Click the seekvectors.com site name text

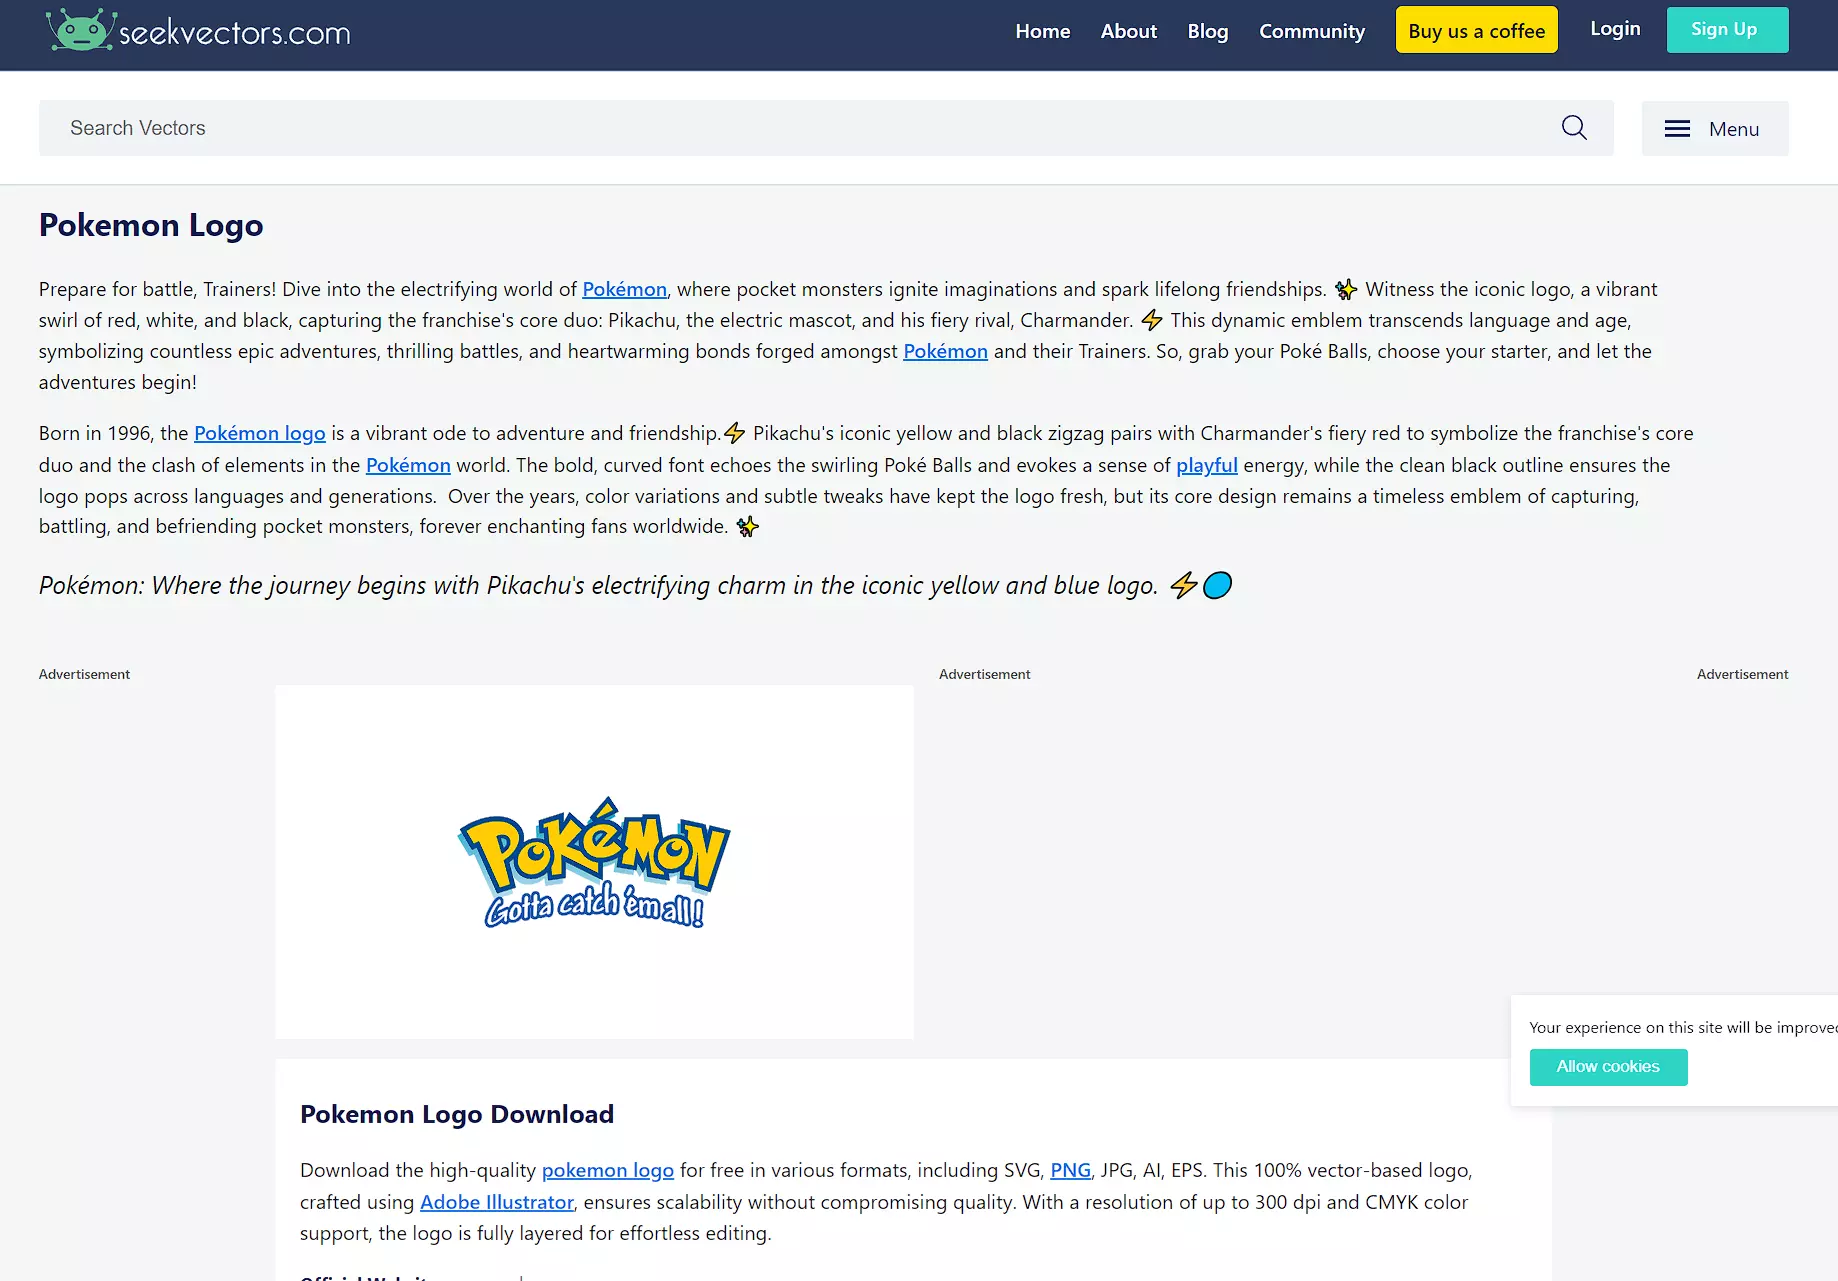click(x=235, y=33)
